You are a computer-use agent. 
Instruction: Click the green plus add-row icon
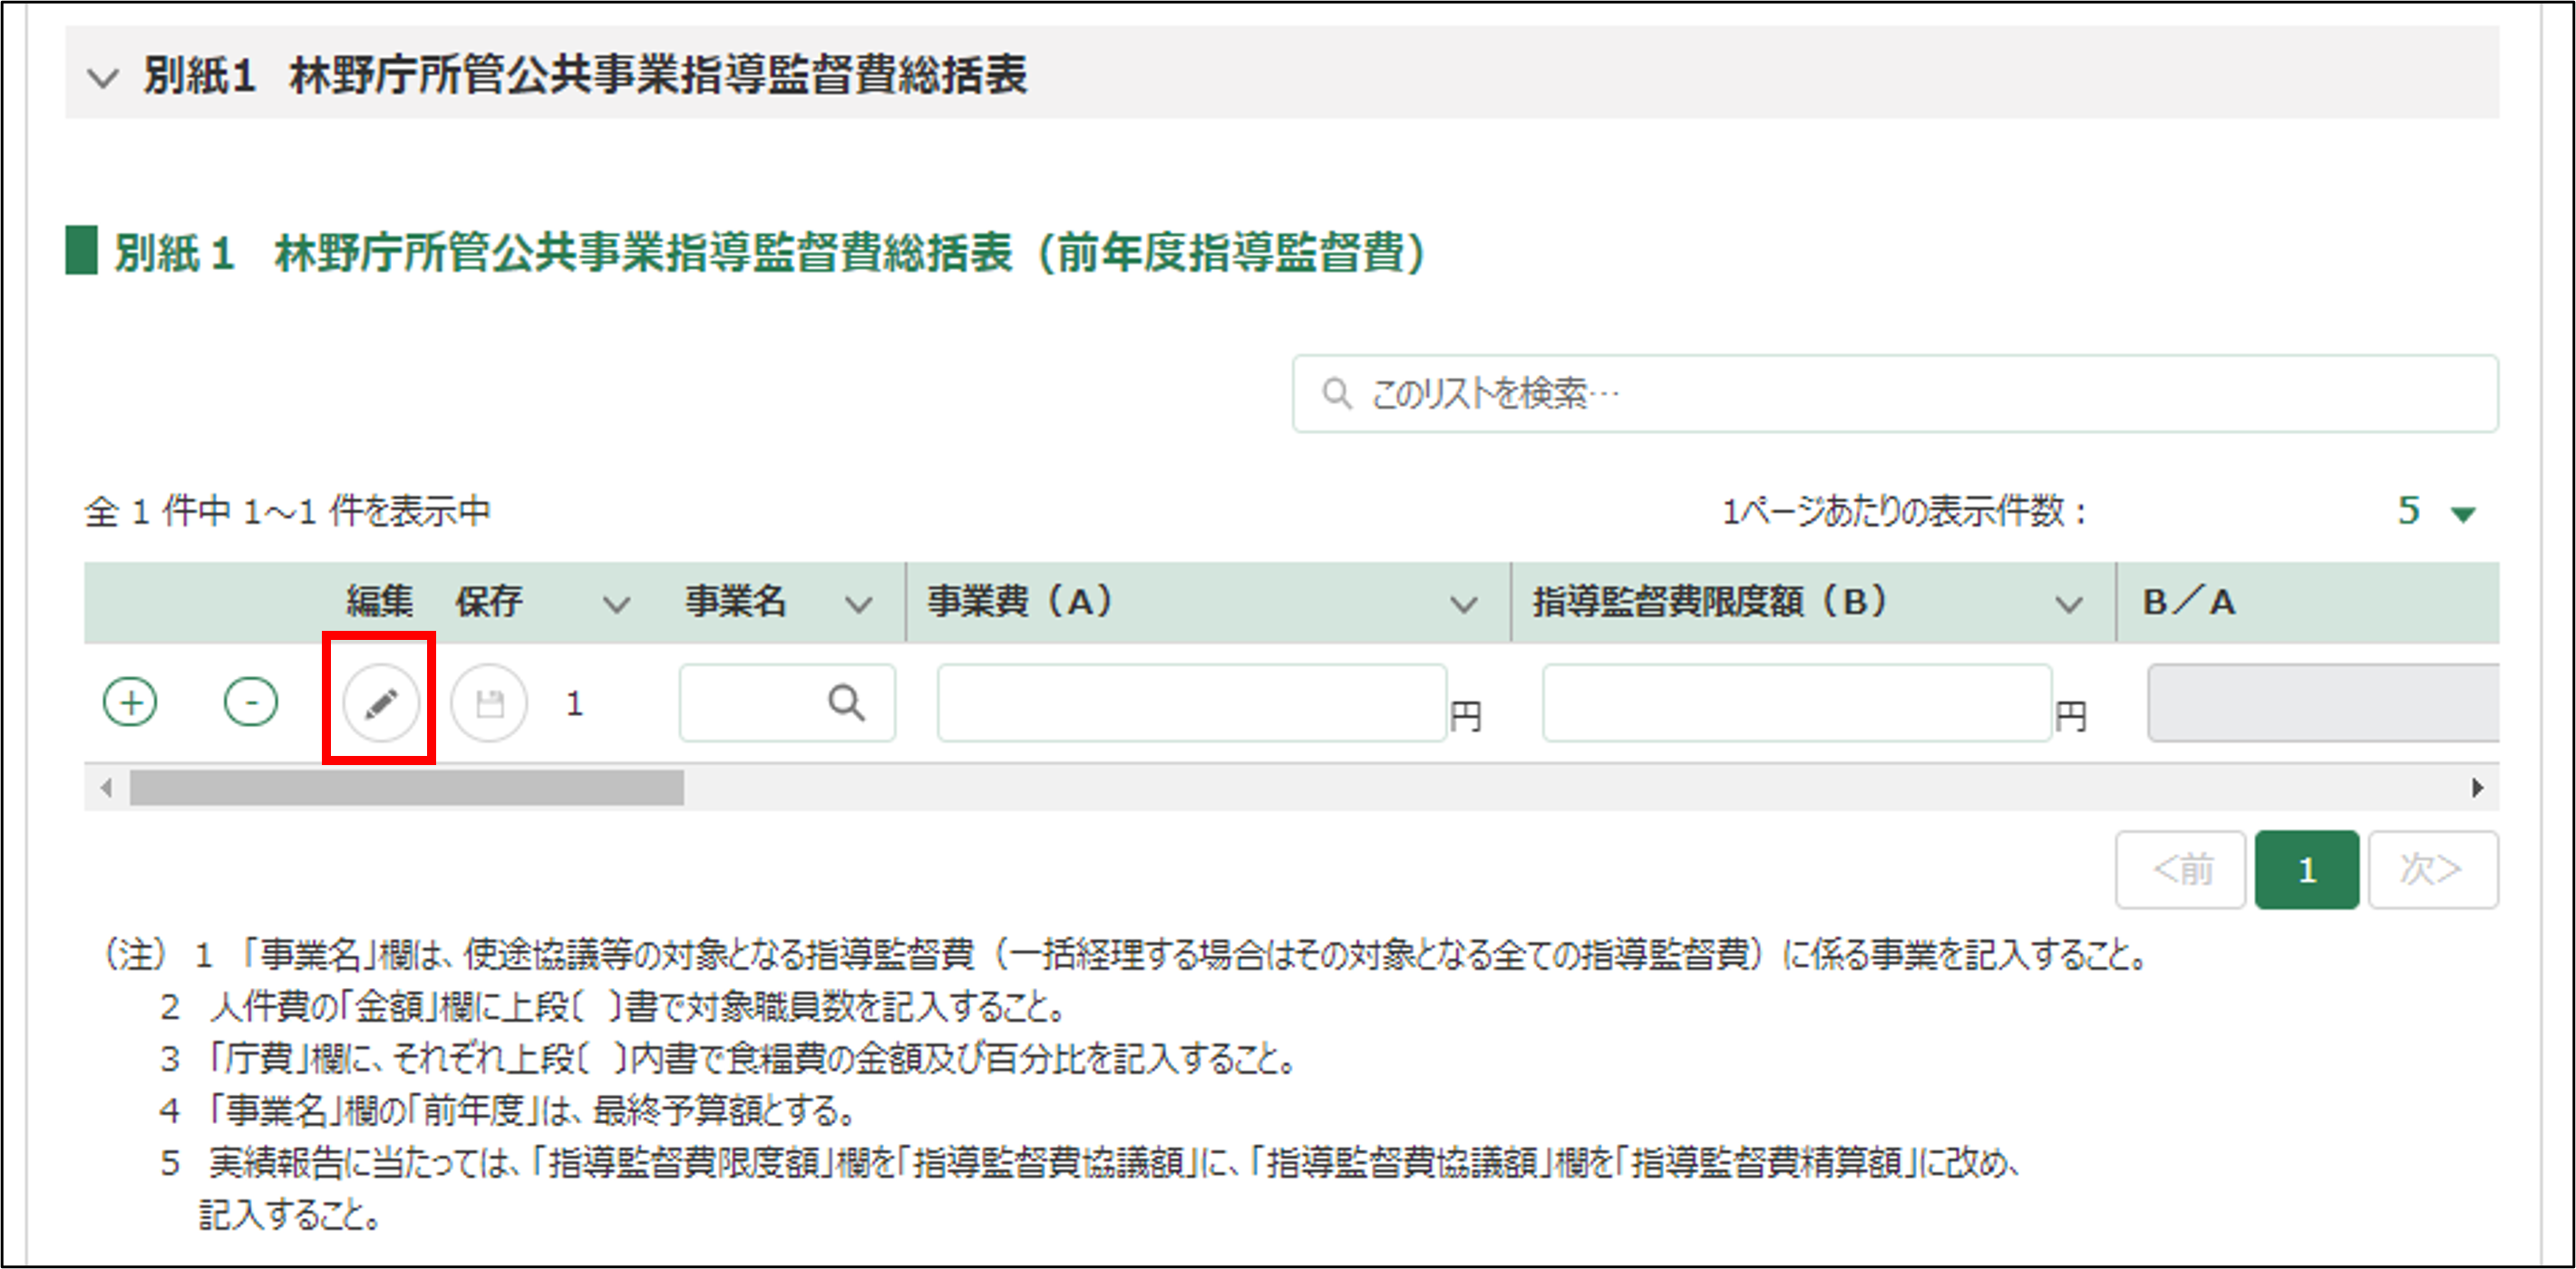click(130, 702)
